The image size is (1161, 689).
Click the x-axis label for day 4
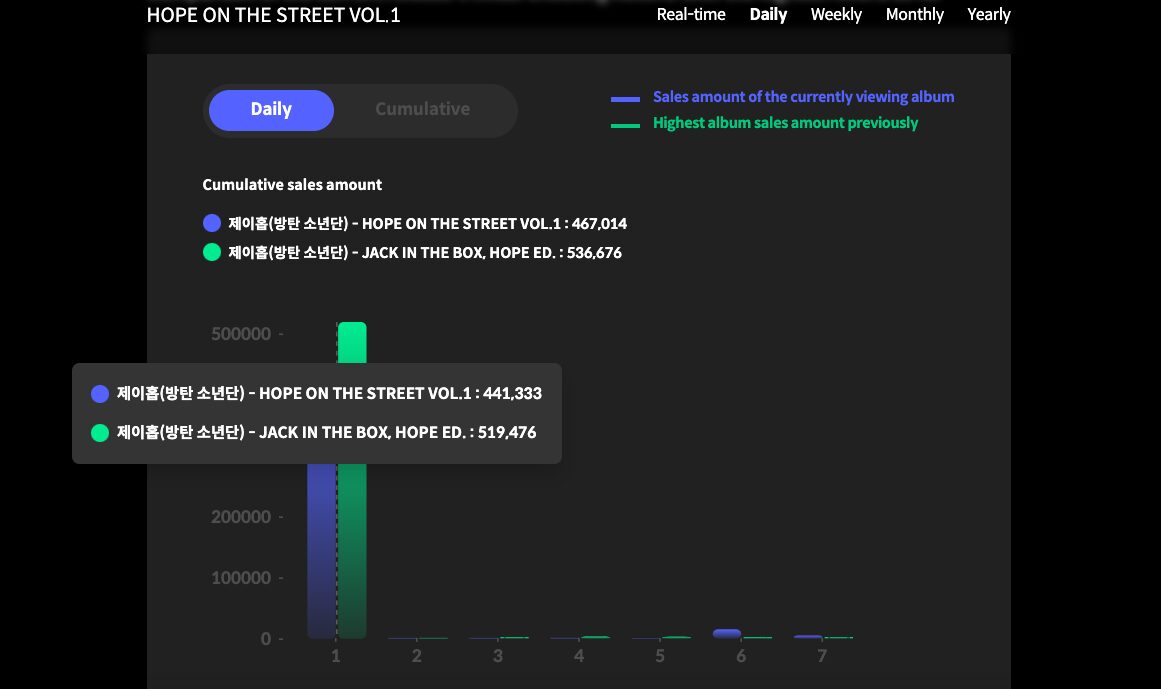pyautogui.click(x=579, y=656)
